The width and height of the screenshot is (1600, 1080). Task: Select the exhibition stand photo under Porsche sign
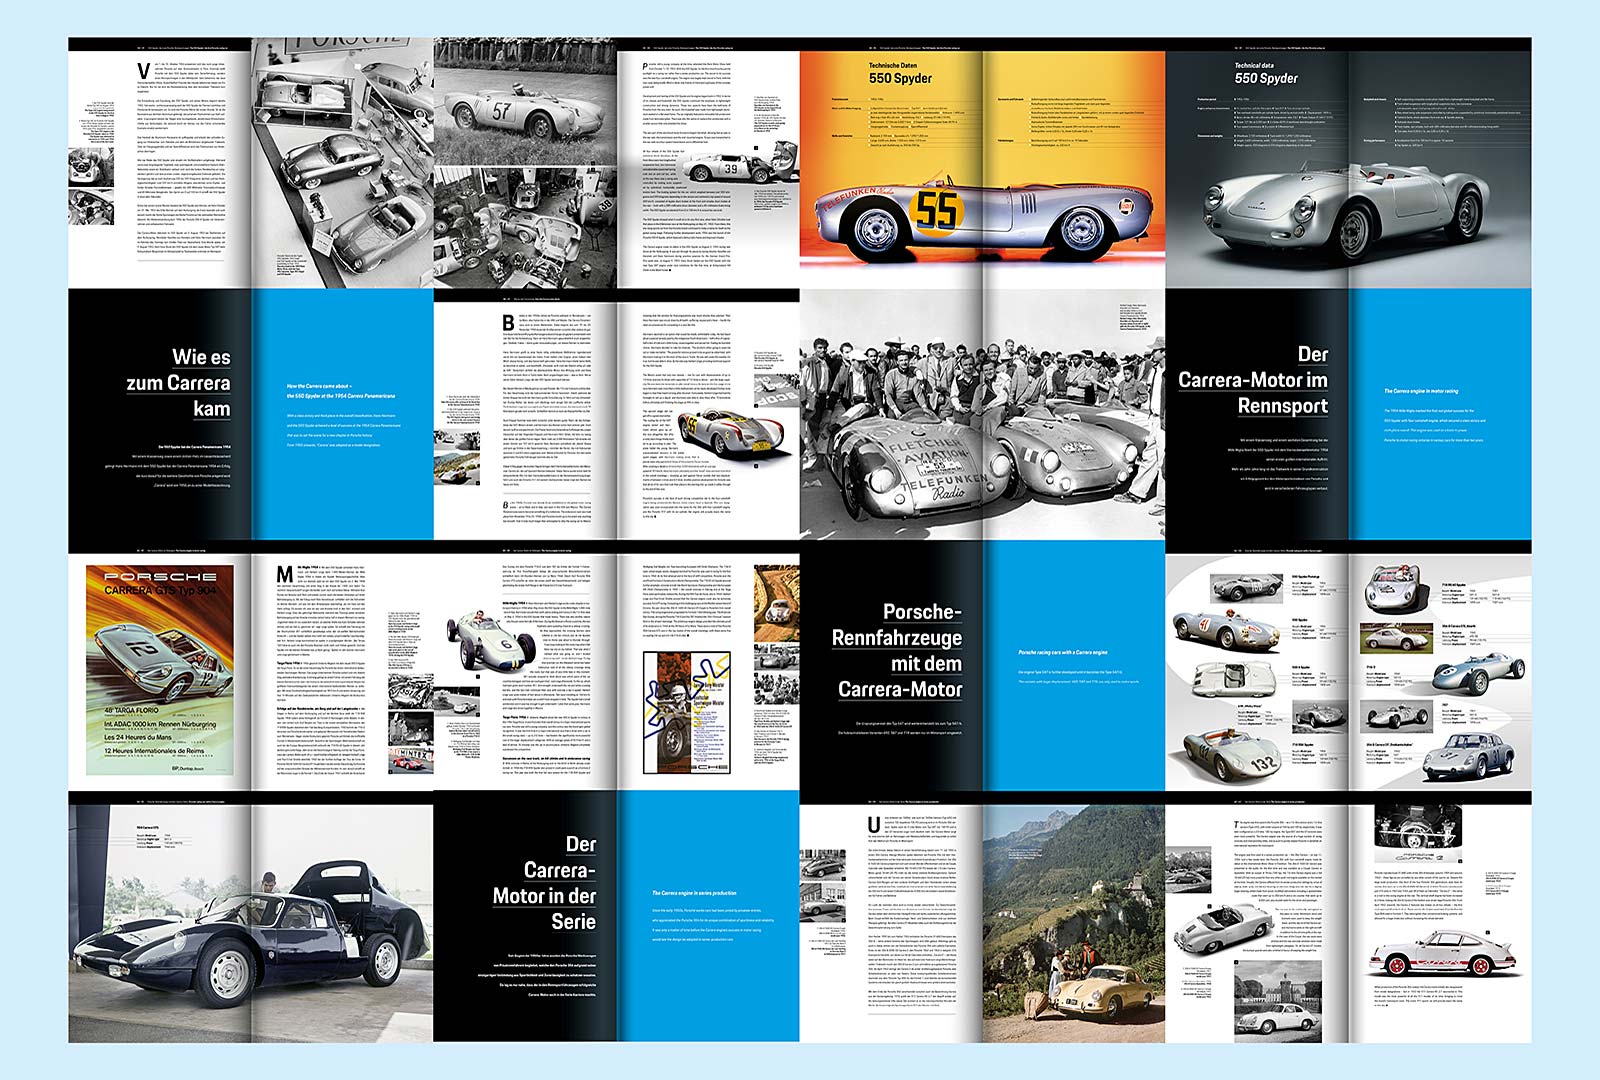pyautogui.click(x=342, y=165)
